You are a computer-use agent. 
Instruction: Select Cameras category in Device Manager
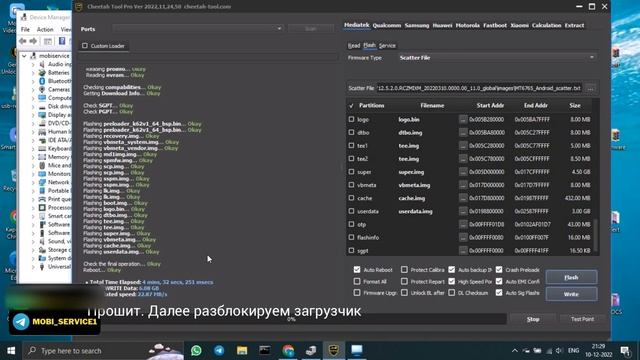(x=59, y=89)
